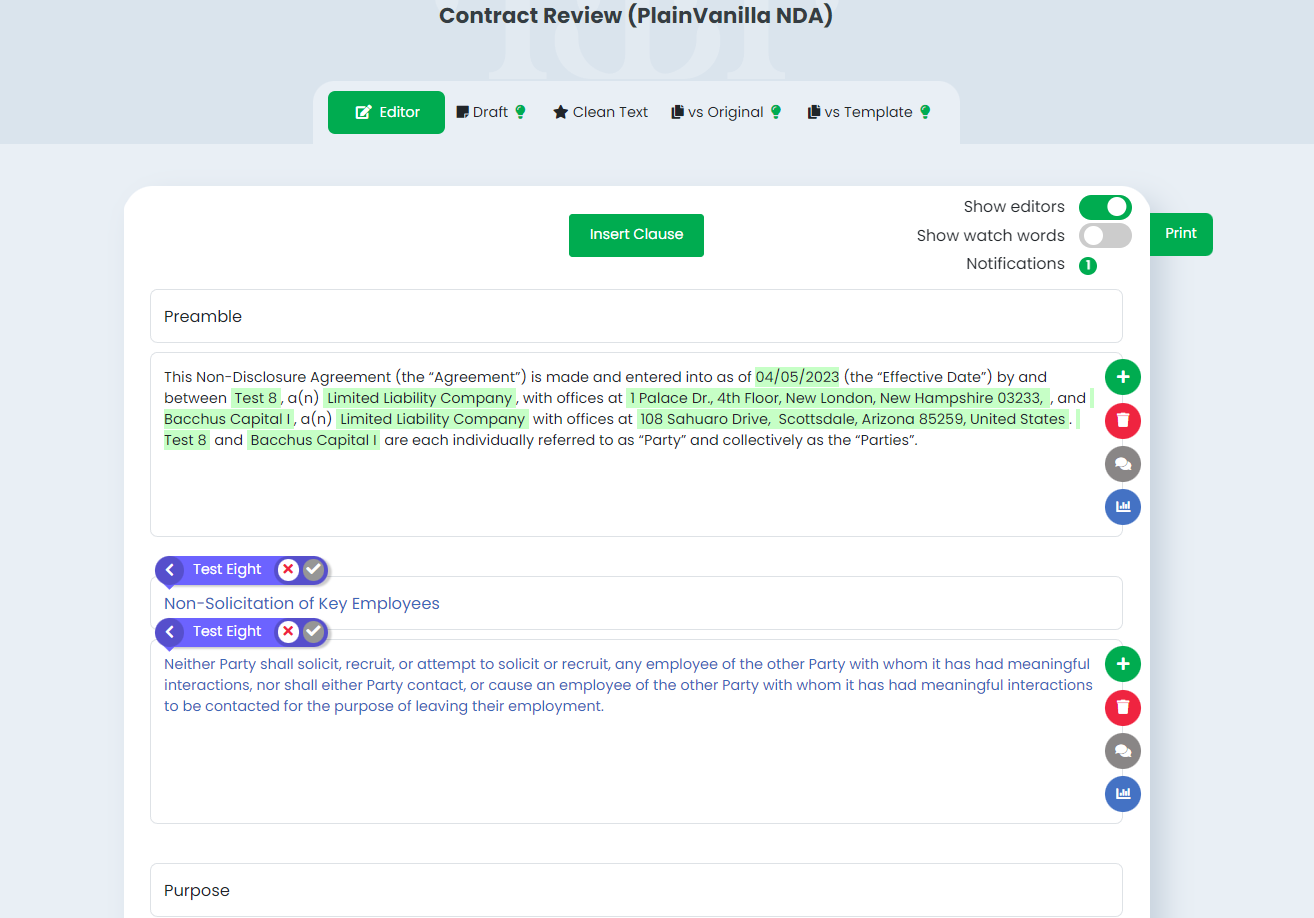This screenshot has width=1314, height=918.
Task: Open comments on Non-Solicitation clause
Action: click(1122, 751)
